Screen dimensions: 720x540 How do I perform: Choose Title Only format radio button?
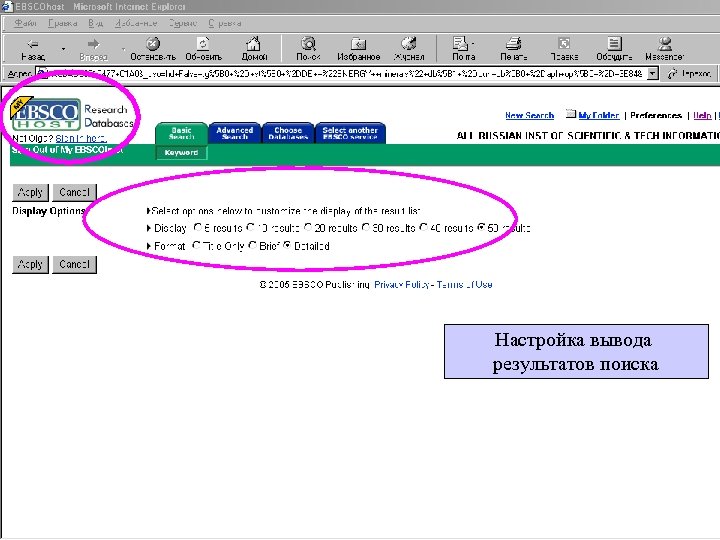coord(196,245)
